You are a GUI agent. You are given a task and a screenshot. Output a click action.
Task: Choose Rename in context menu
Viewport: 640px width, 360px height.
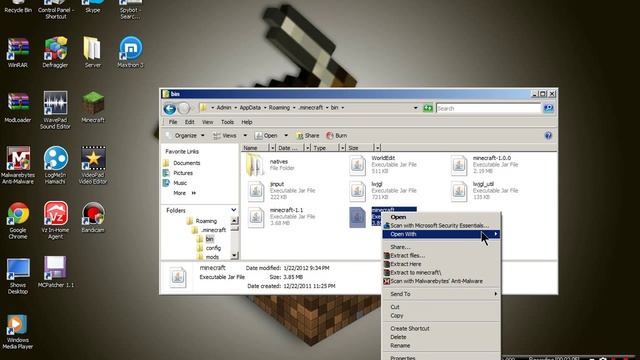click(441, 345)
